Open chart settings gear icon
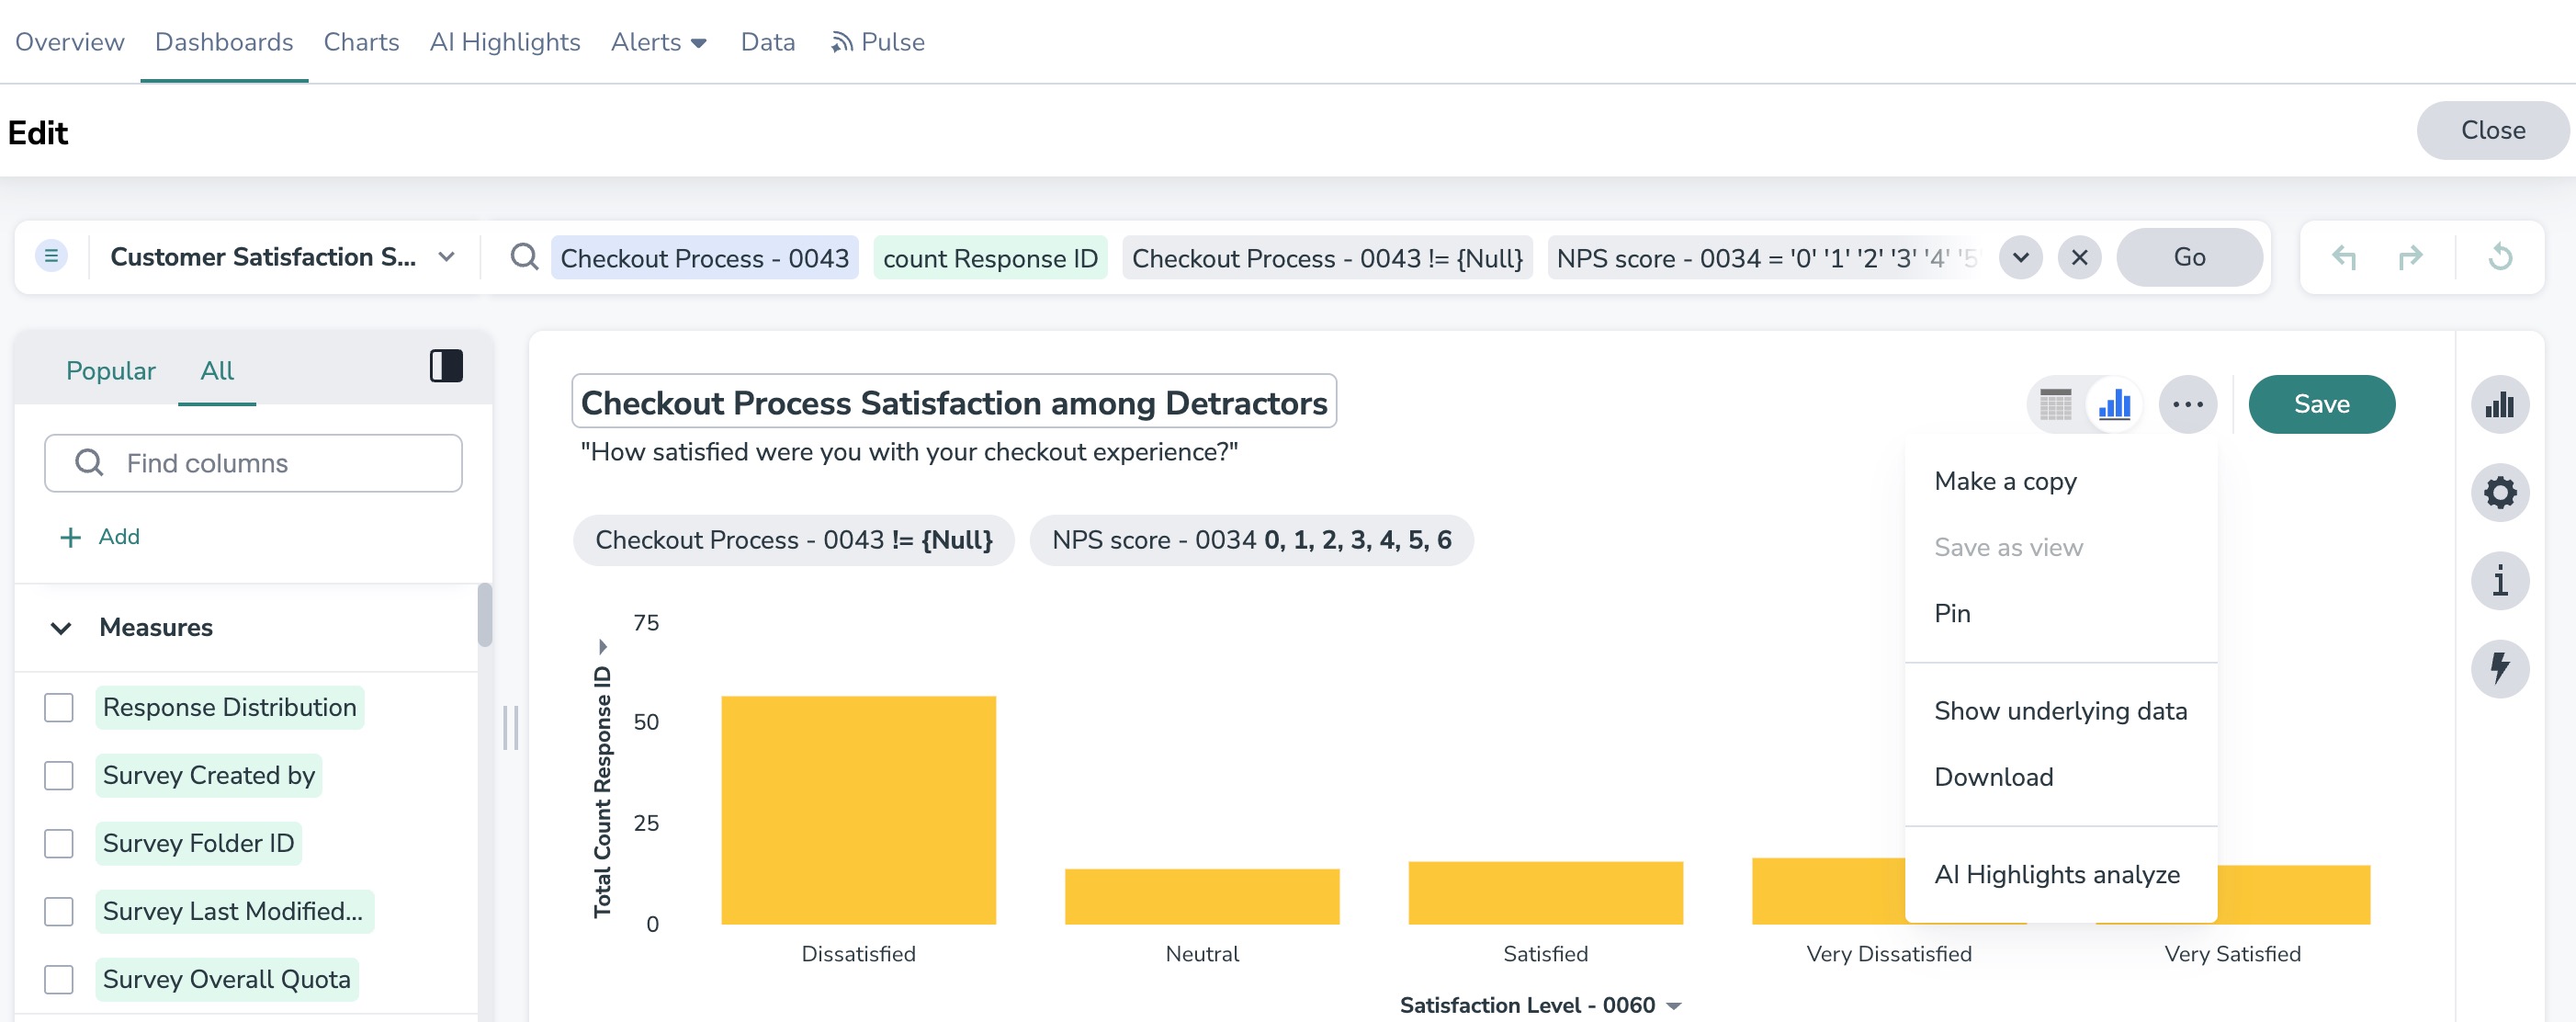The image size is (2576, 1022). 2499,492
